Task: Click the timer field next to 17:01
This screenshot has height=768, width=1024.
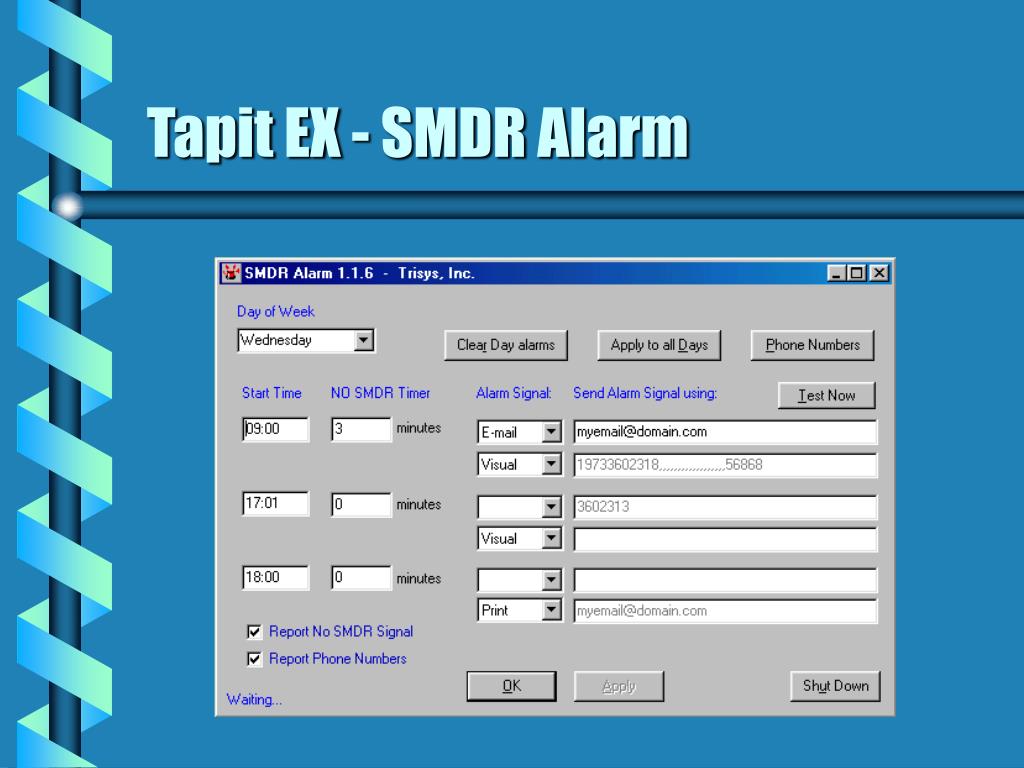Action: tap(361, 504)
